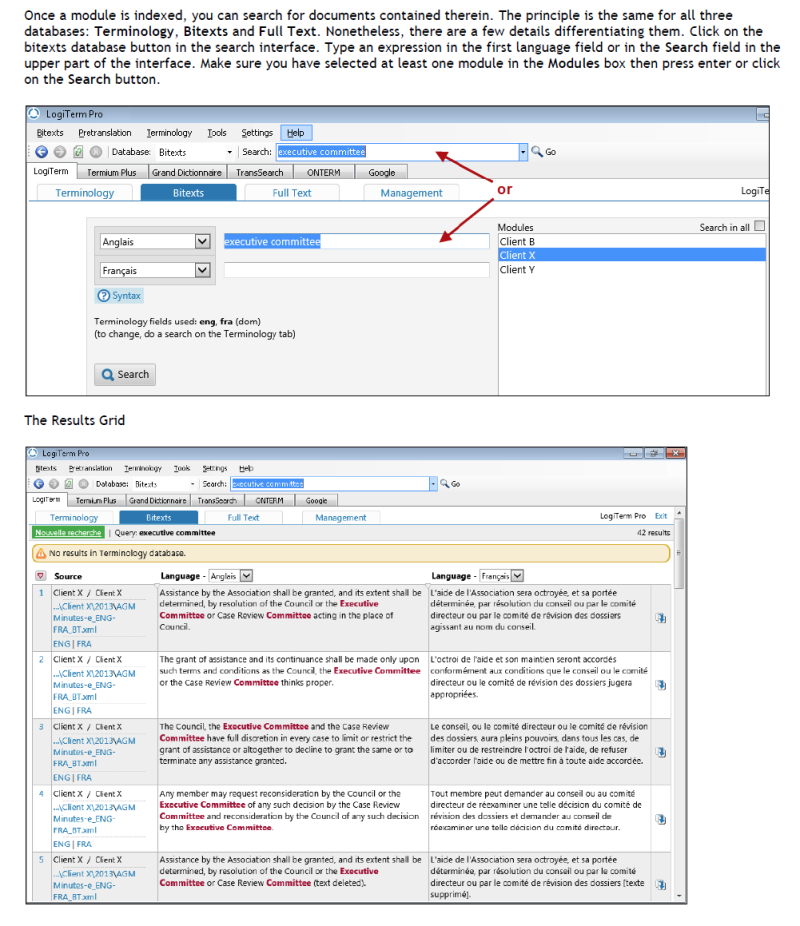Open the Pretranslation menu in search-form window
The width and height of the screenshot is (800, 926).
click(105, 133)
